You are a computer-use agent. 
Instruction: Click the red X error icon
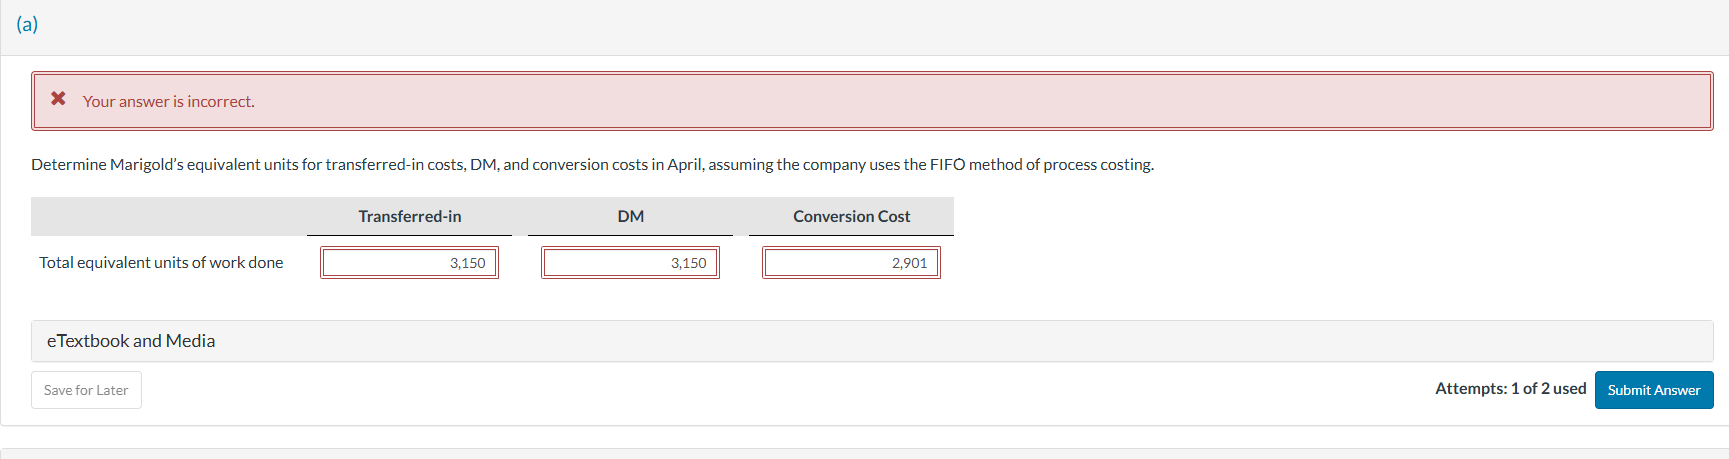click(x=59, y=99)
